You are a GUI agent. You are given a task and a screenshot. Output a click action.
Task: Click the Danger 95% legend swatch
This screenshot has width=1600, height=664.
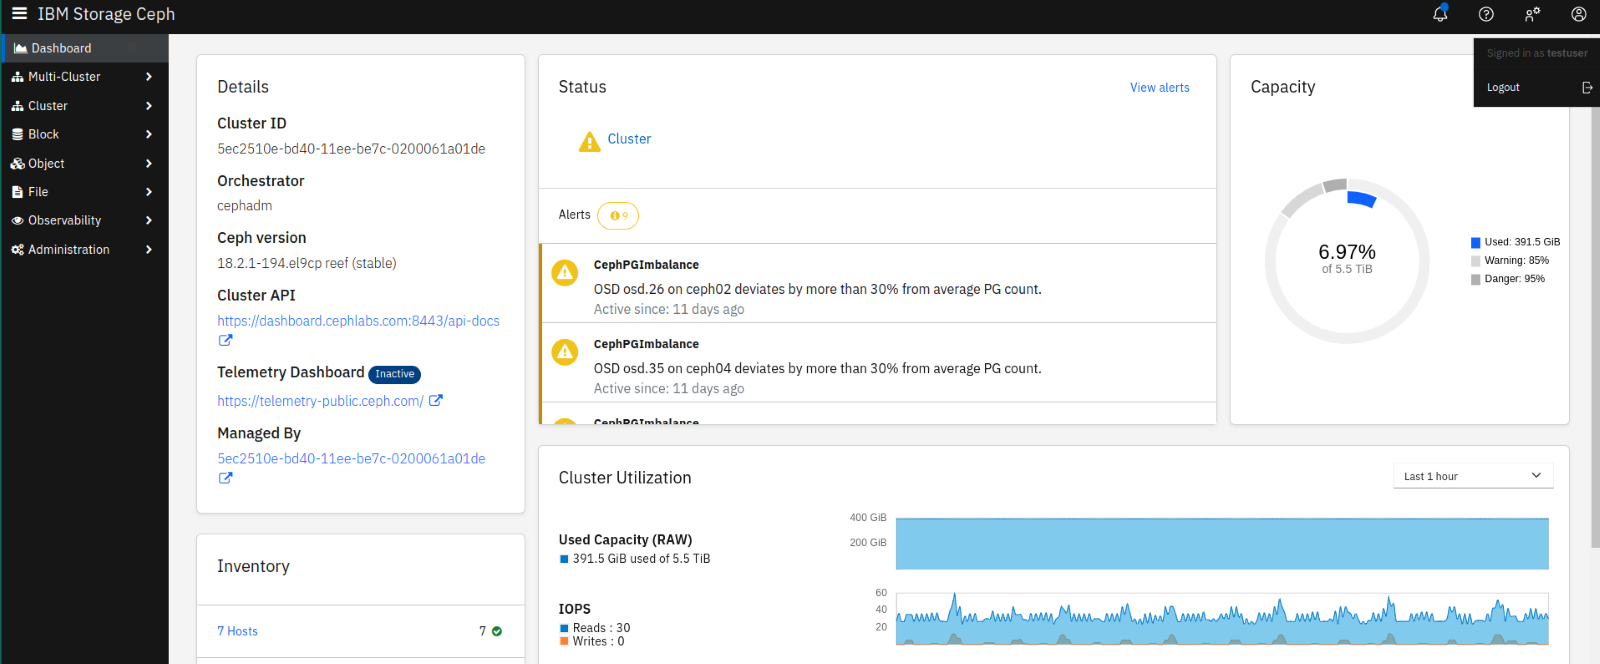pyautogui.click(x=1475, y=280)
